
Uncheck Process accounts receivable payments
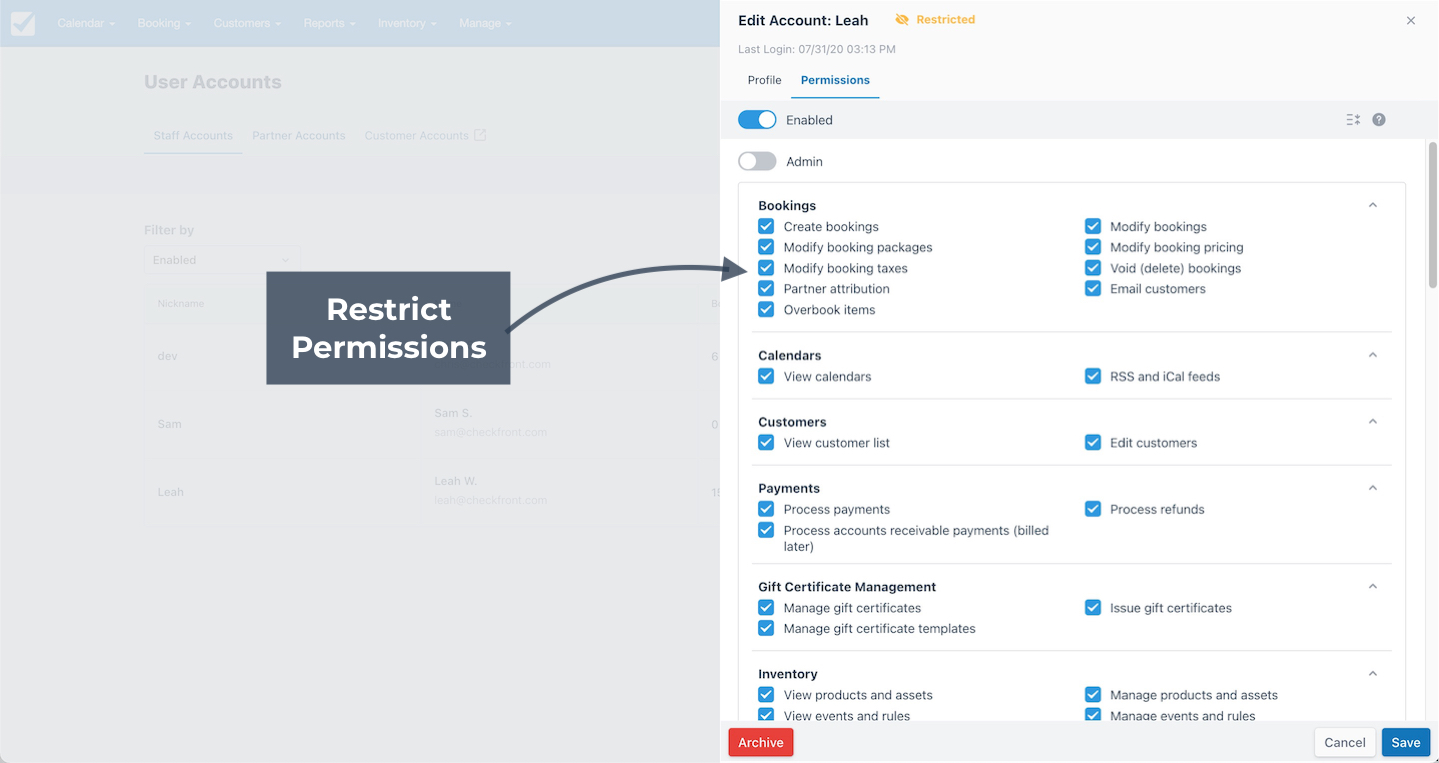766,530
